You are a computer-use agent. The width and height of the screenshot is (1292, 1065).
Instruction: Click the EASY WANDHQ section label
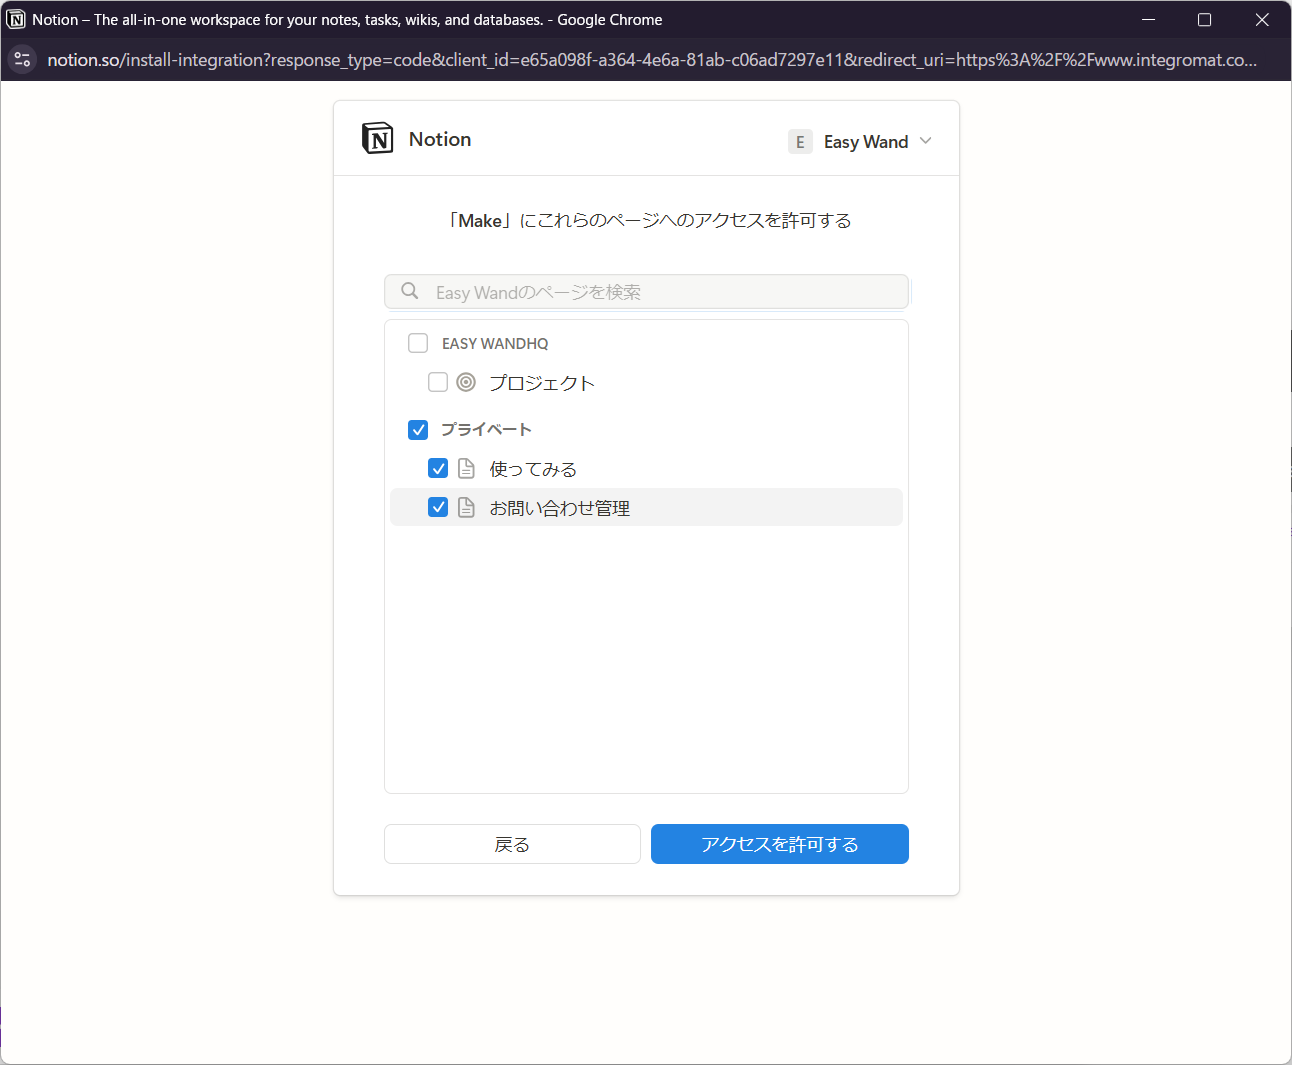pos(495,344)
